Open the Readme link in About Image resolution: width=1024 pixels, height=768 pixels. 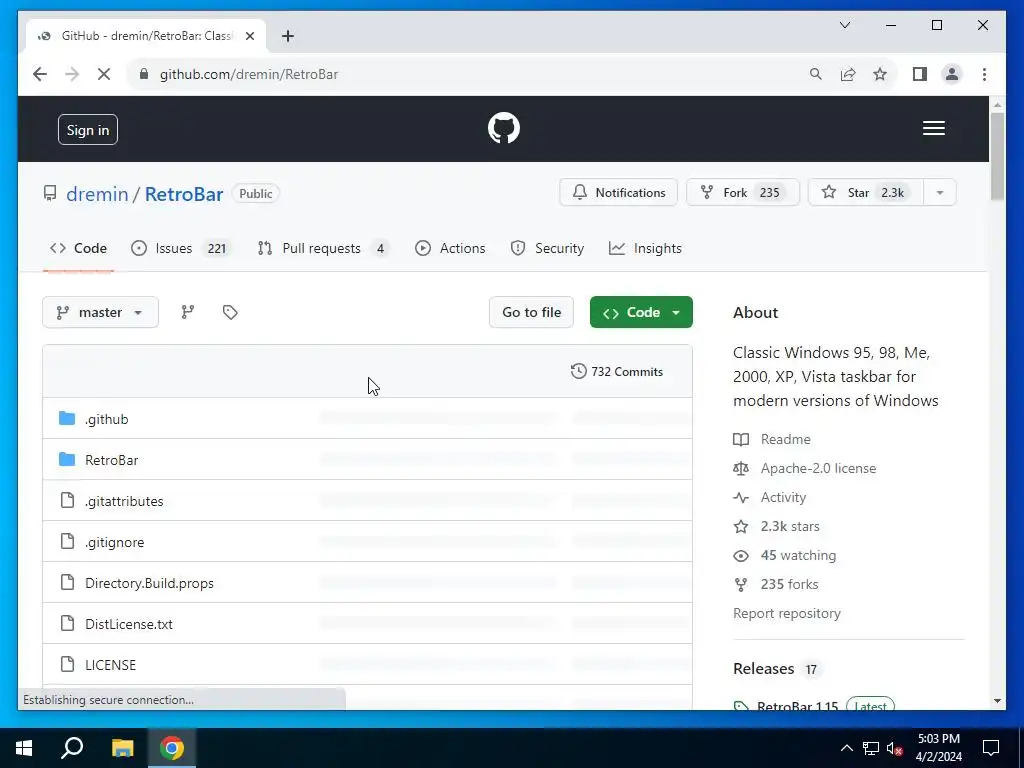tap(785, 440)
